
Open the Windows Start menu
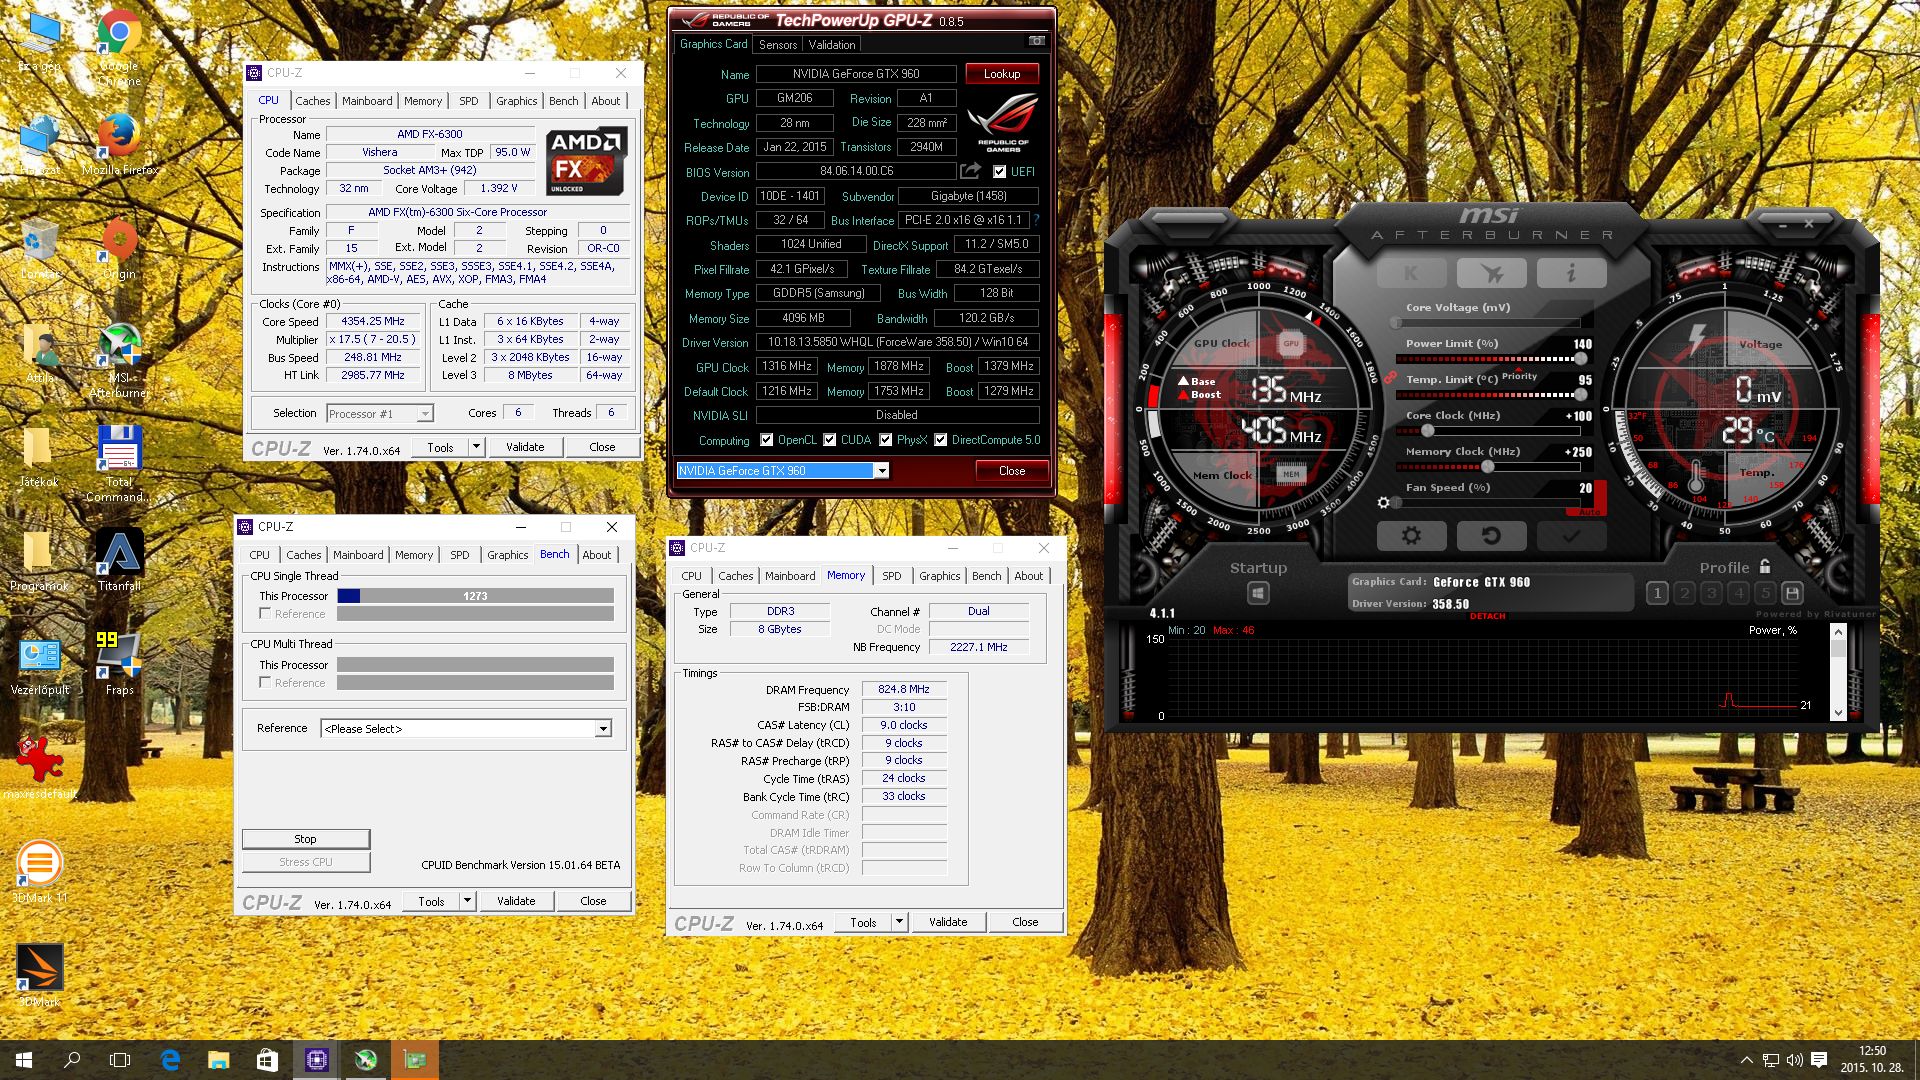click(x=24, y=1060)
